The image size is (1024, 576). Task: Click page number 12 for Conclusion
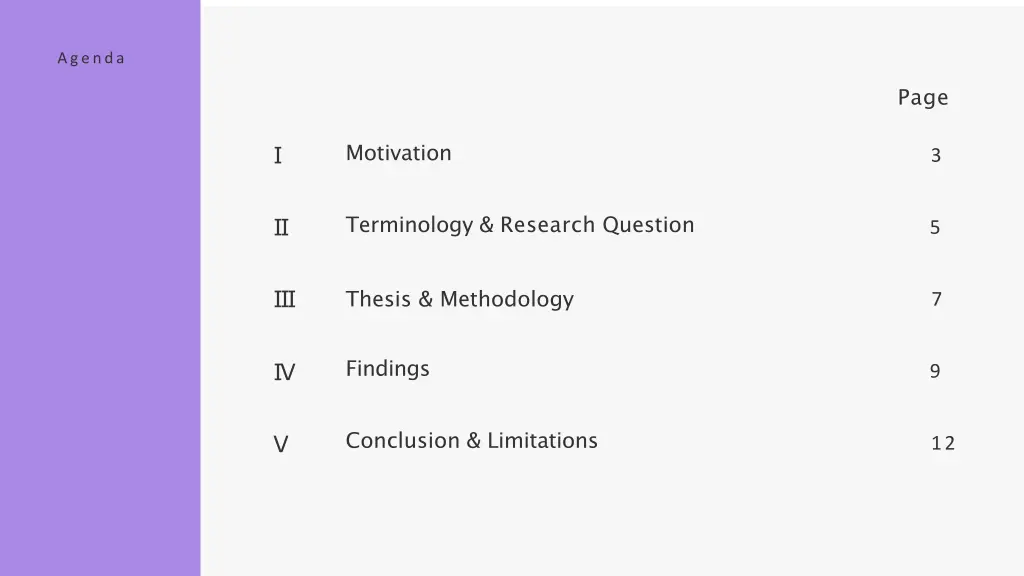(943, 443)
